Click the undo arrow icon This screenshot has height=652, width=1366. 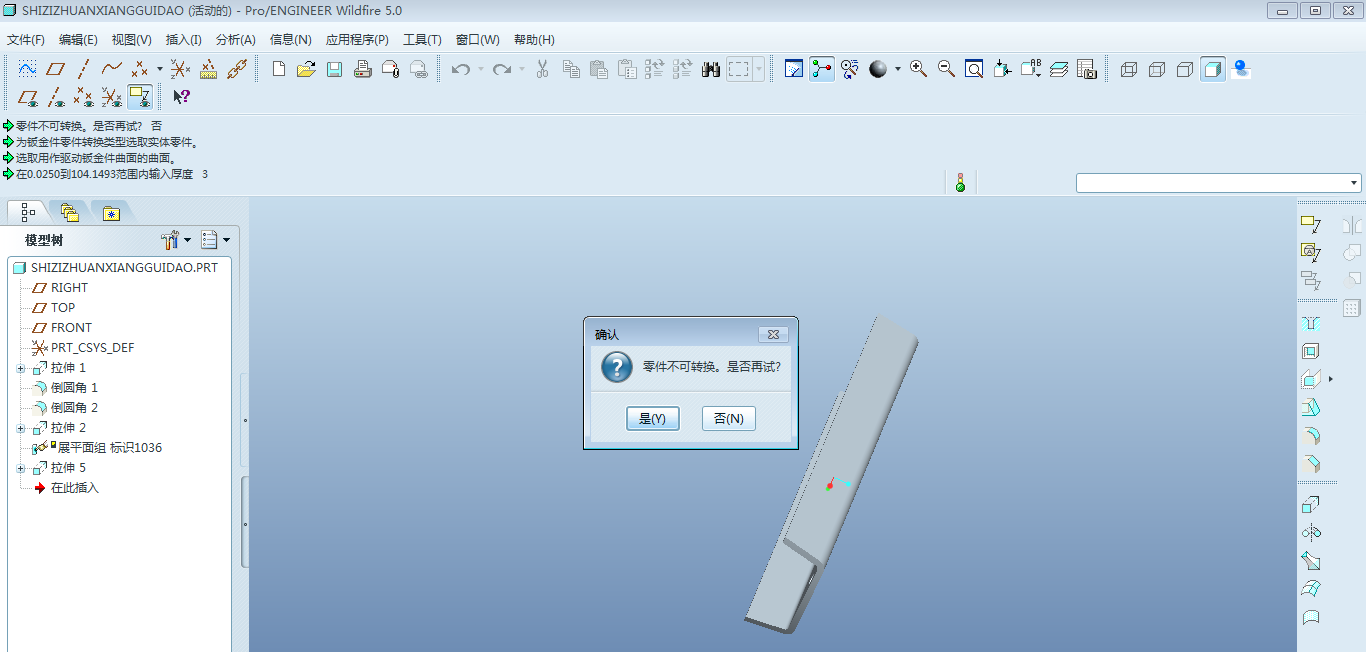(x=460, y=69)
